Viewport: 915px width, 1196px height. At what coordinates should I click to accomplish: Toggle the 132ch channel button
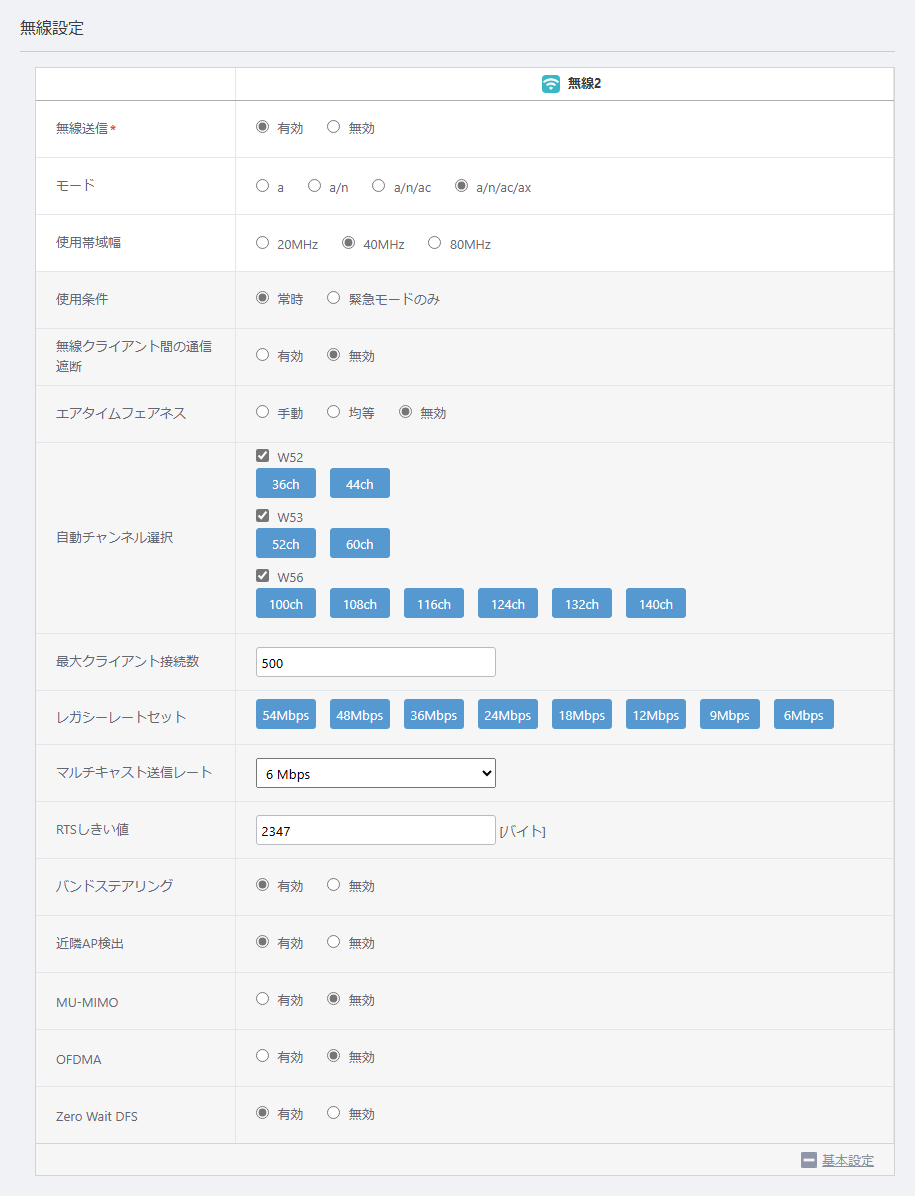582,603
